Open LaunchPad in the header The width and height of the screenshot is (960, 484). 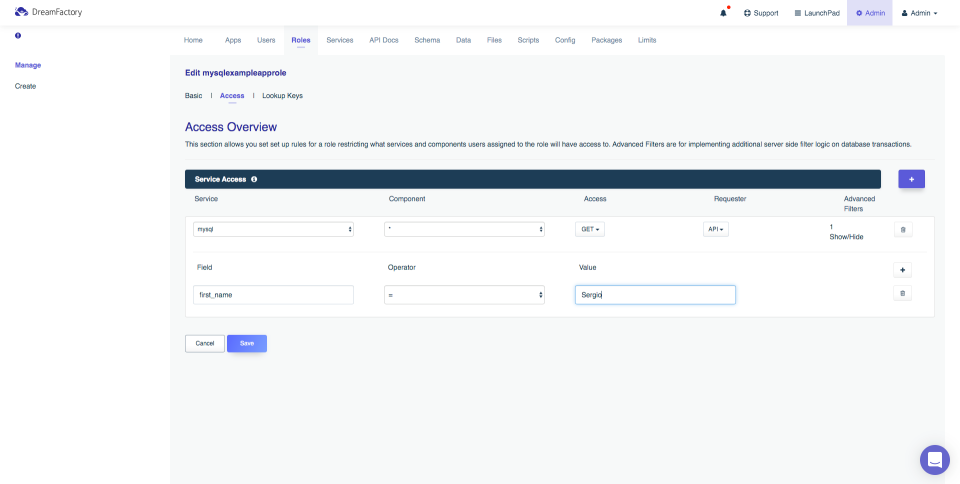[817, 13]
